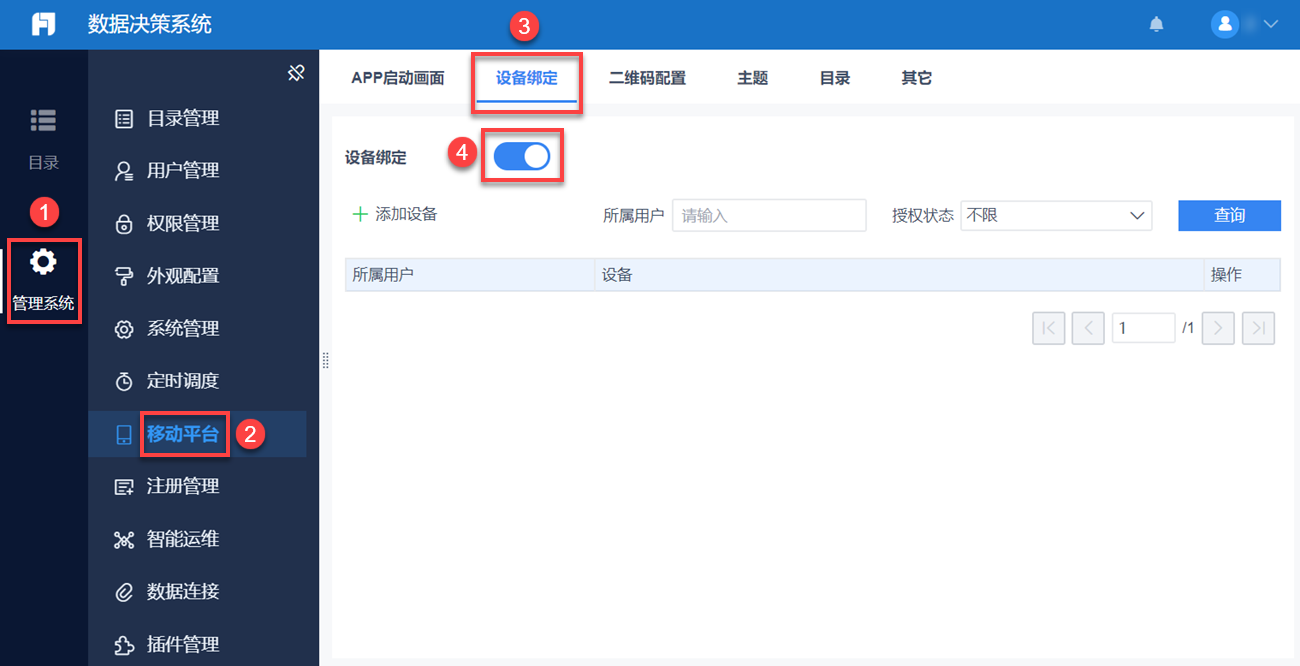Image resolution: width=1300 pixels, height=666 pixels.
Task: Click 添加设备 plus button
Action: [x=395, y=214]
